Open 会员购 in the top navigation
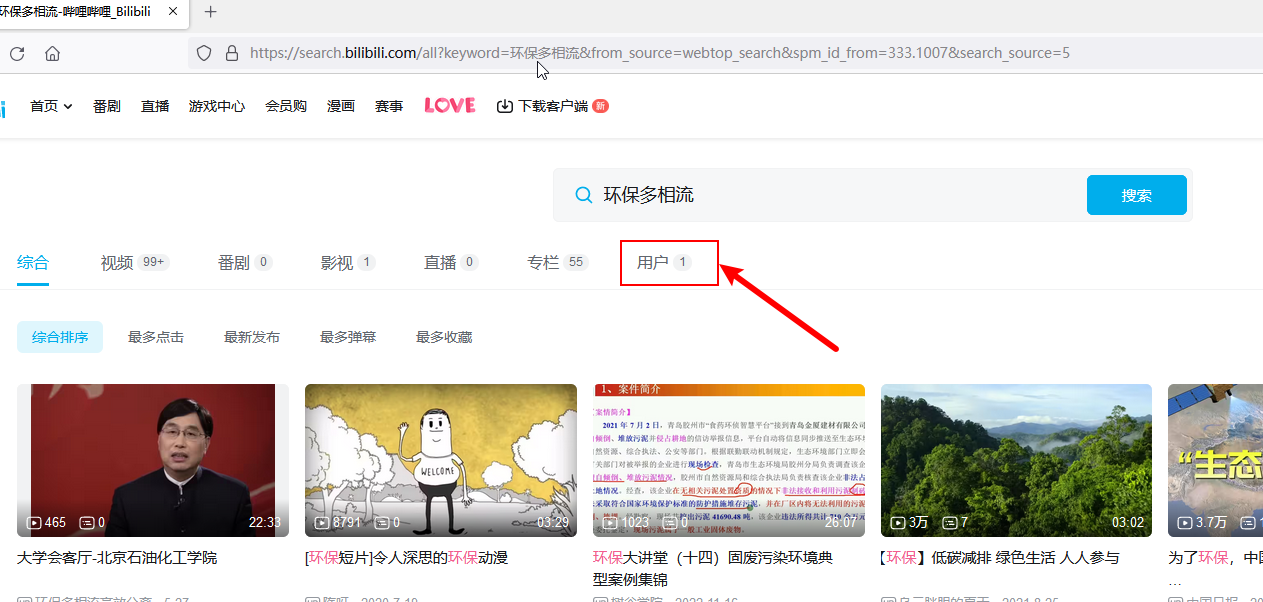 point(286,106)
